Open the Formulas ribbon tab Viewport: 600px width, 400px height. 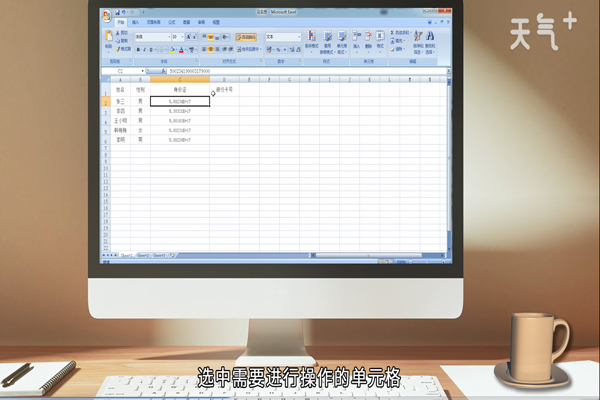click(172, 21)
